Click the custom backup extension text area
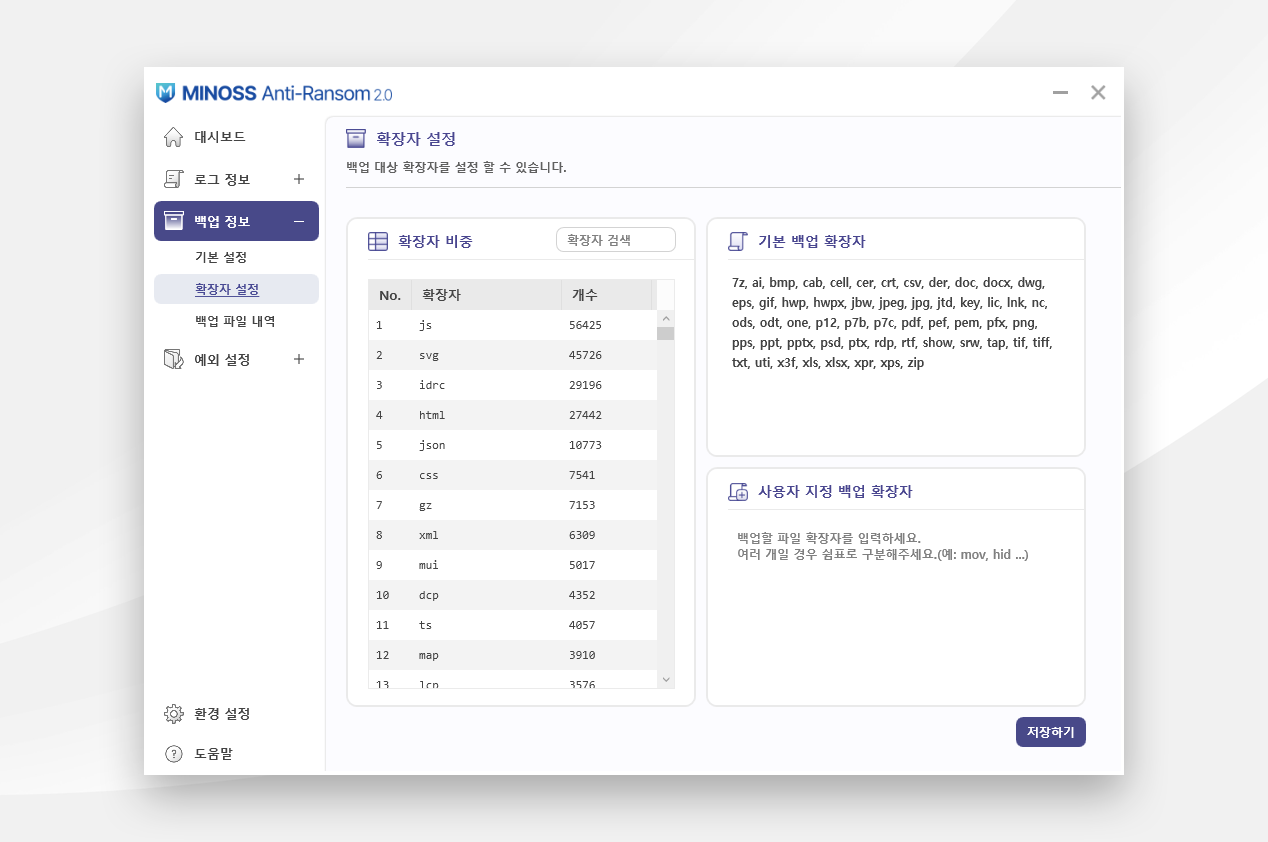This screenshot has width=1268, height=842. (x=895, y=604)
